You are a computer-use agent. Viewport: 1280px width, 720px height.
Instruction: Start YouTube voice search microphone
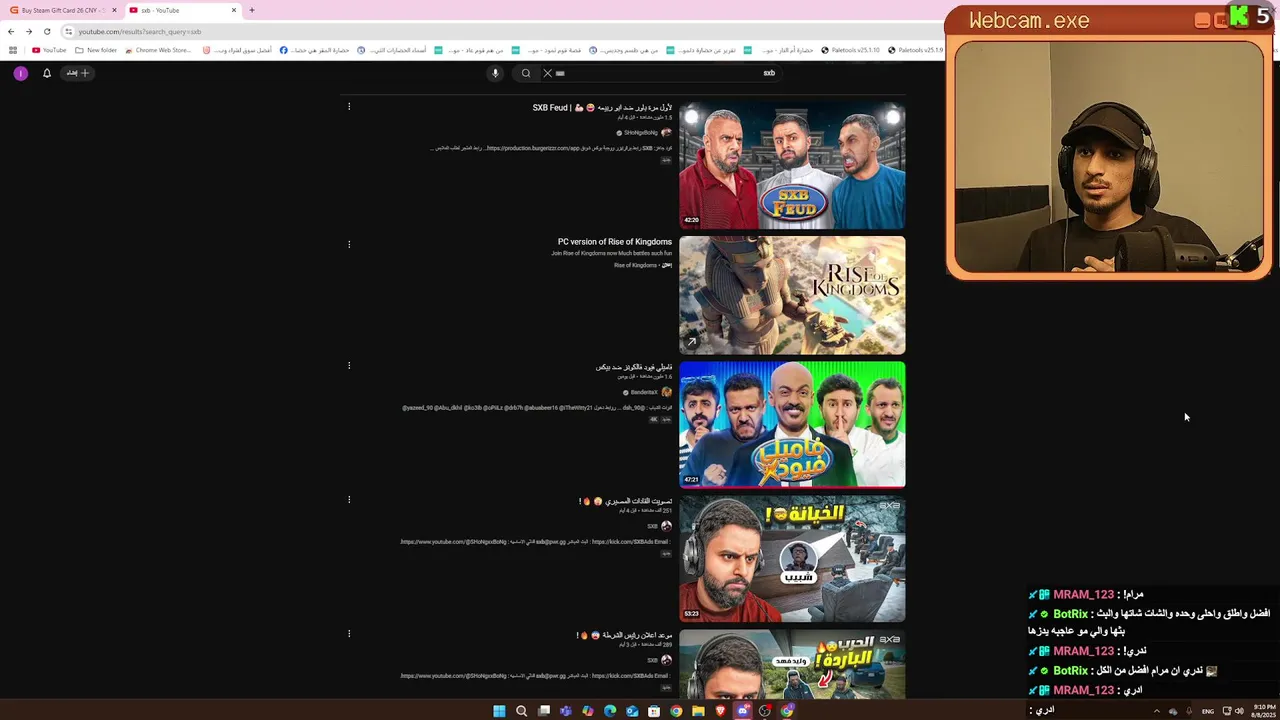point(494,73)
